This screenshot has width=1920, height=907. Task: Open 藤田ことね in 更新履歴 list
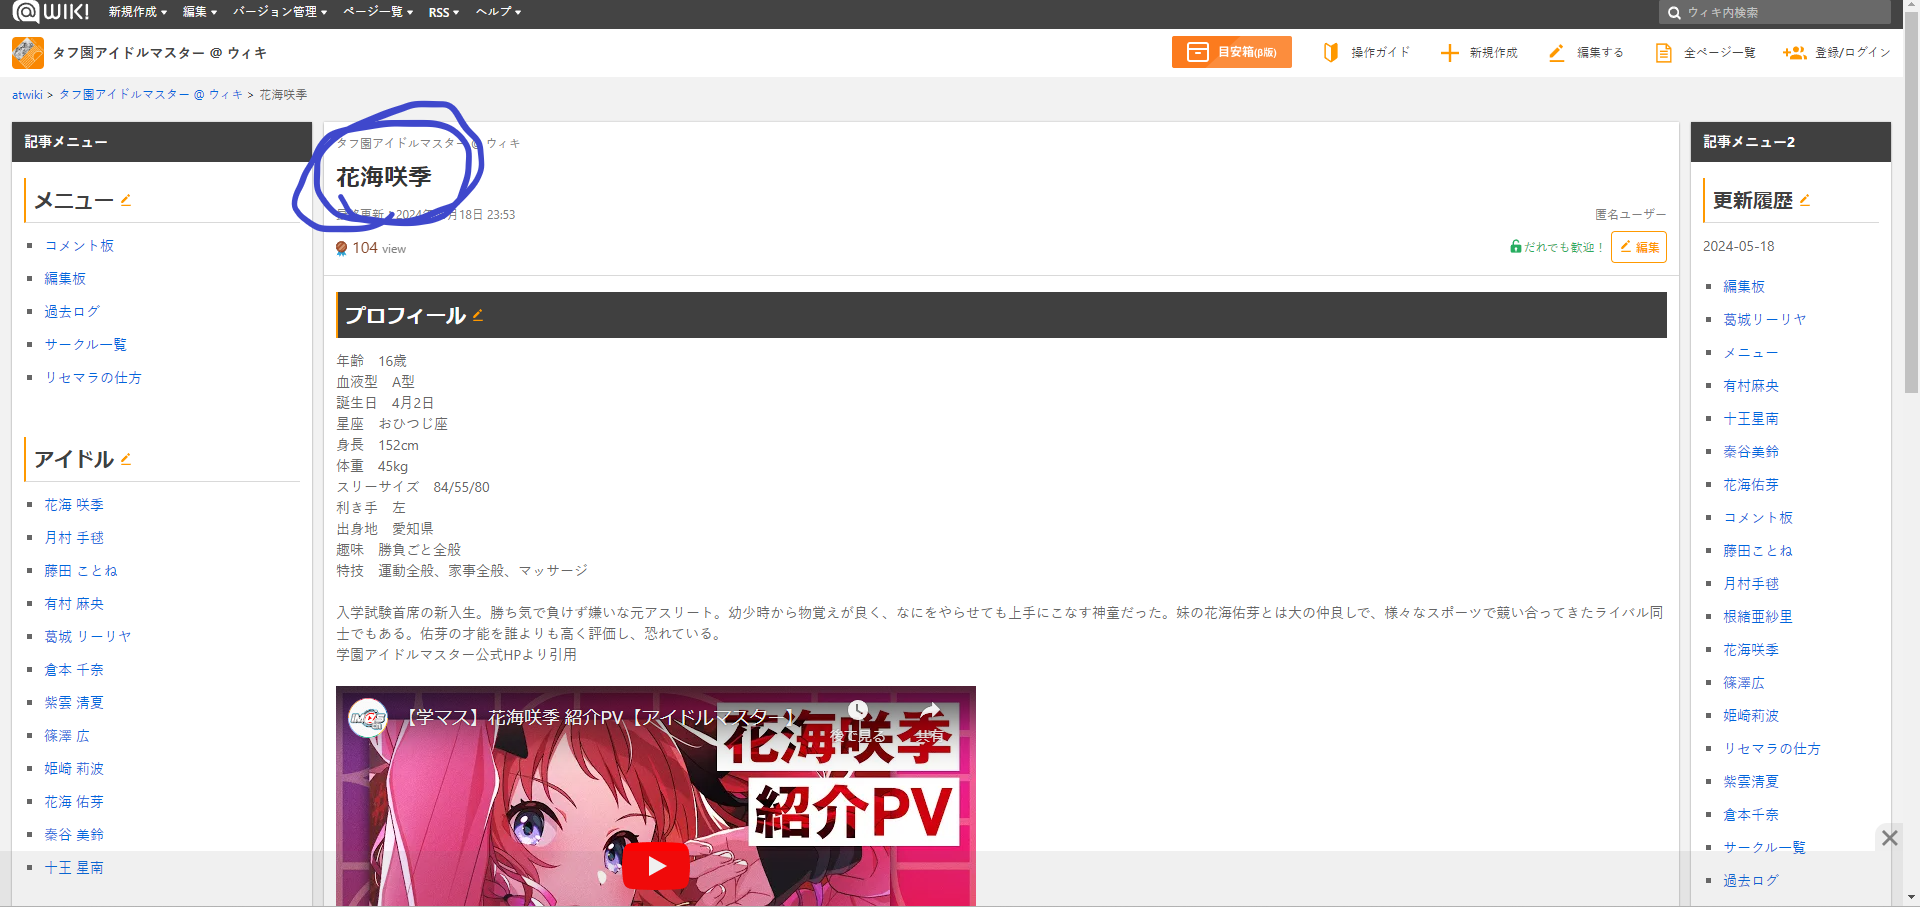[1758, 551]
